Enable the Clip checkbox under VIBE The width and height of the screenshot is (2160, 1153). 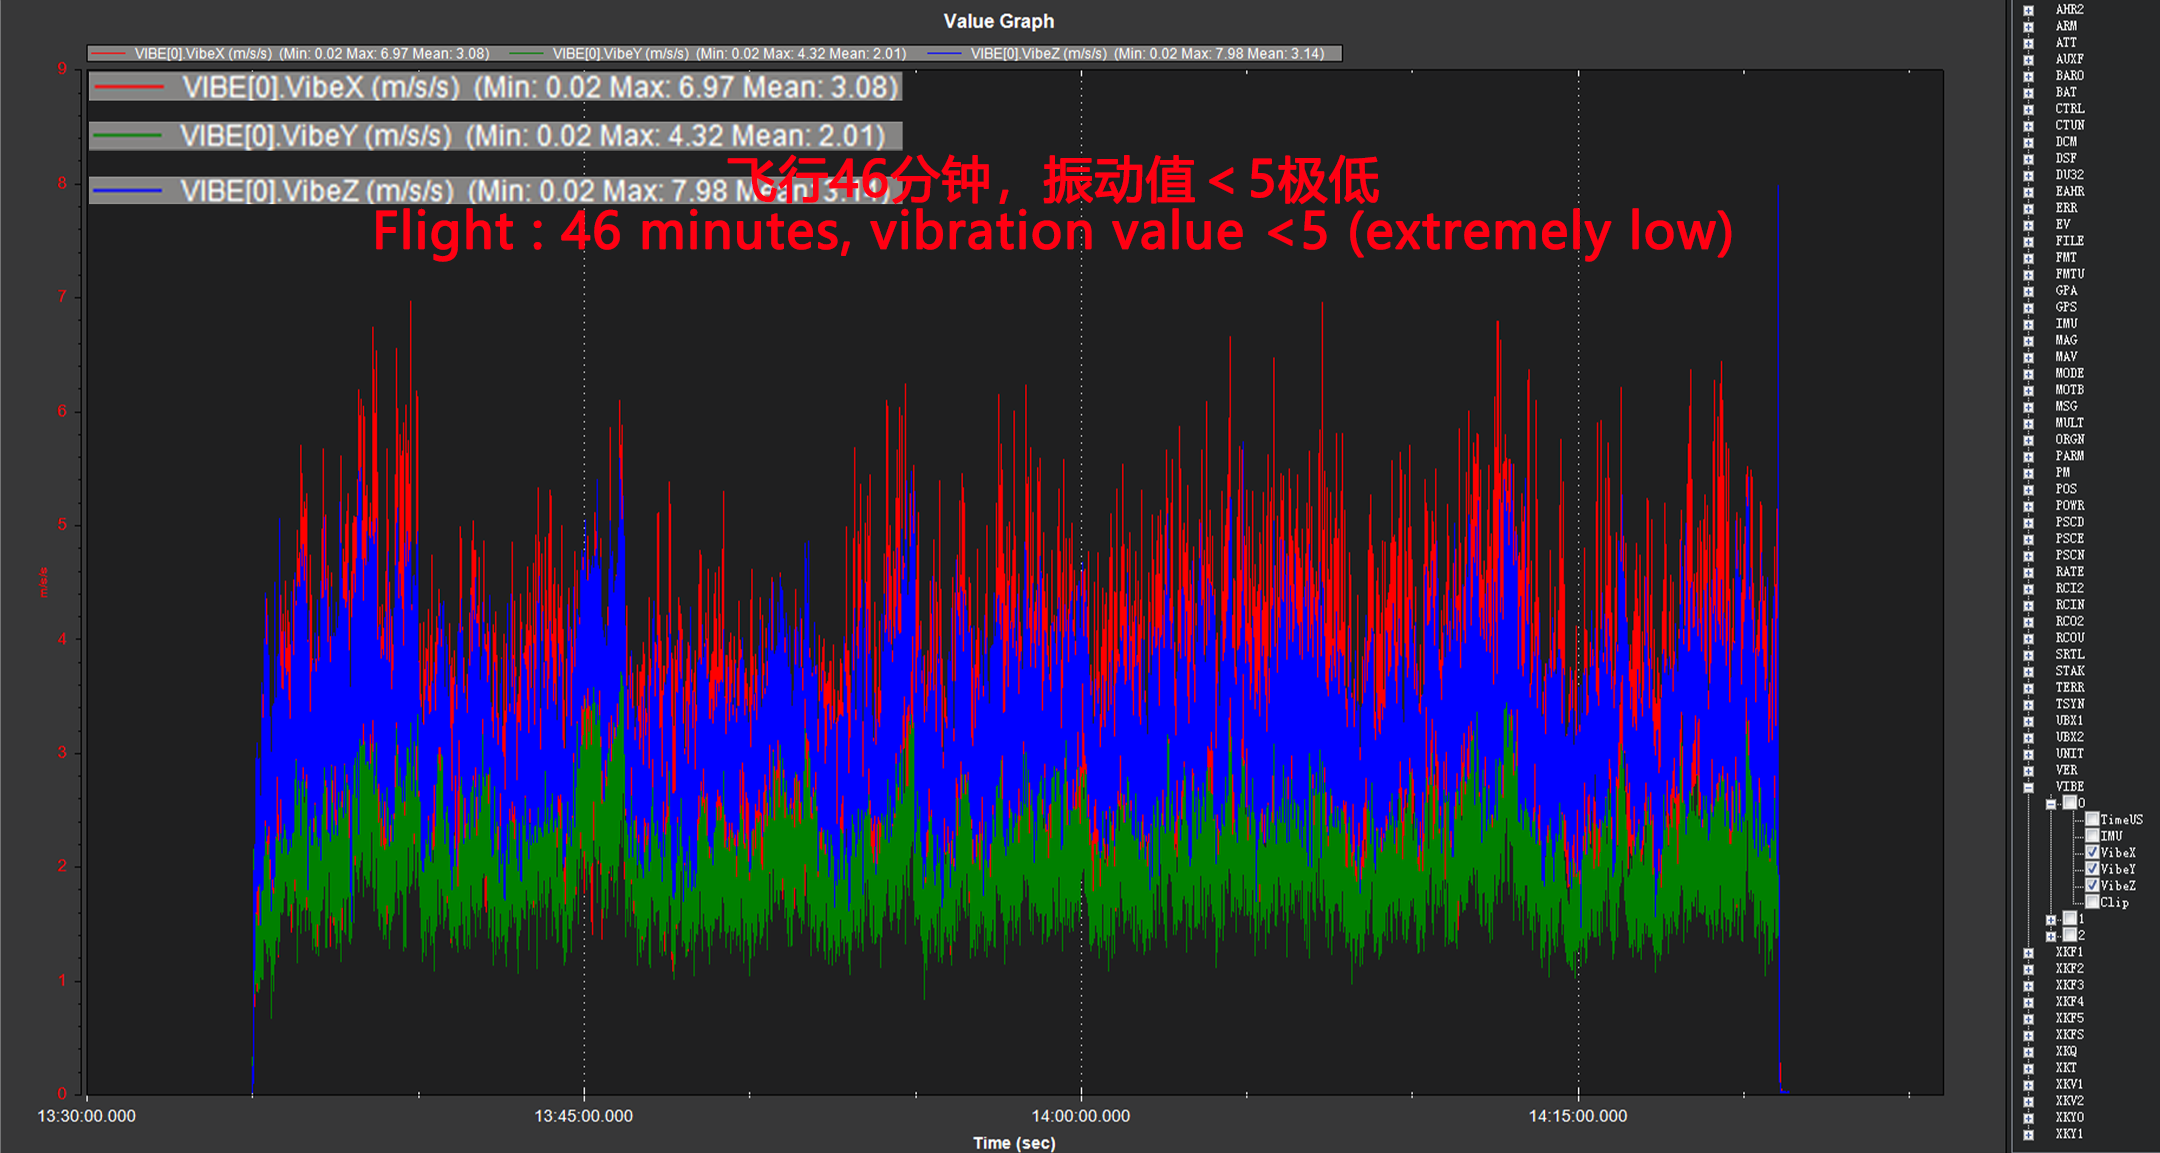2092,902
